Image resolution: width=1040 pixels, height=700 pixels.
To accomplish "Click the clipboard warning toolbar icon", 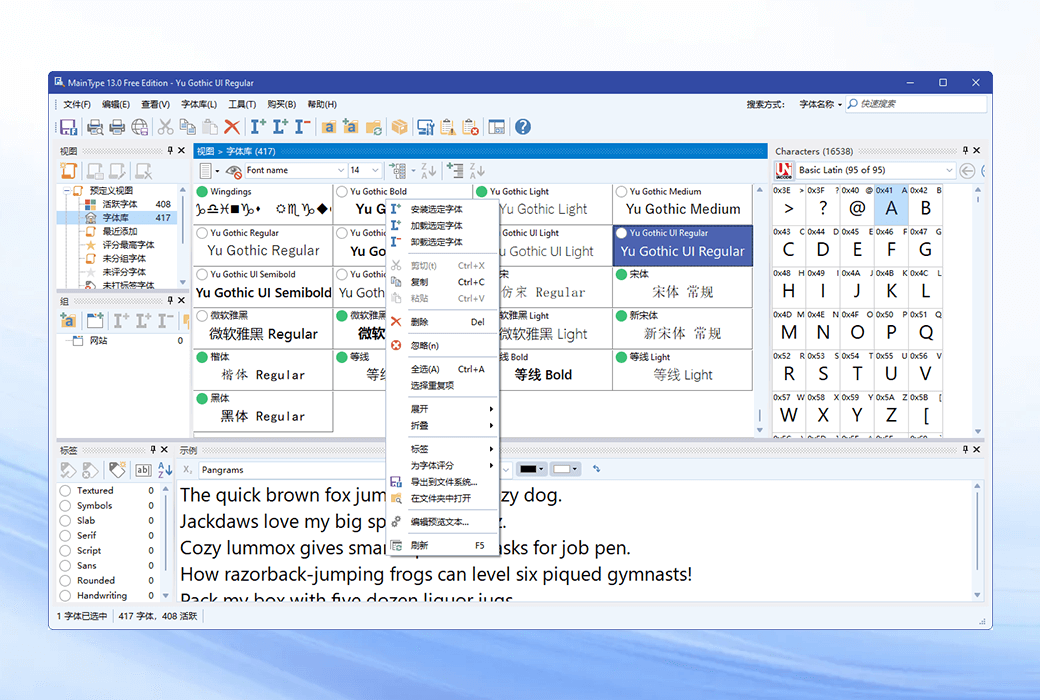I will [448, 127].
